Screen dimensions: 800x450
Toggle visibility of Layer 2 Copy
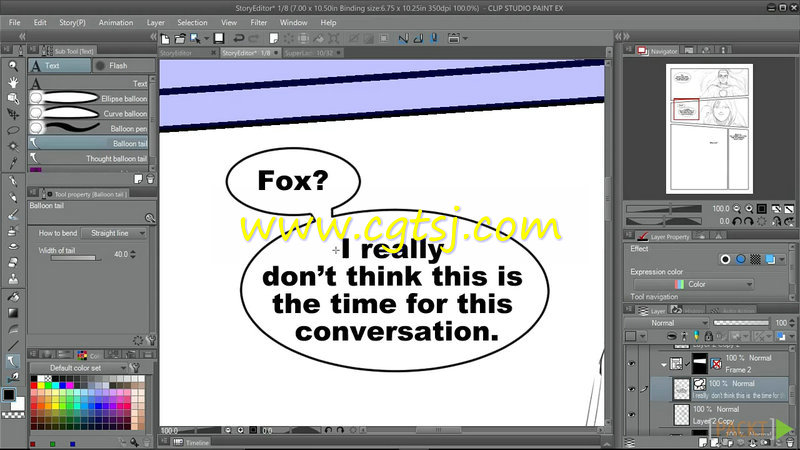[x=632, y=415]
